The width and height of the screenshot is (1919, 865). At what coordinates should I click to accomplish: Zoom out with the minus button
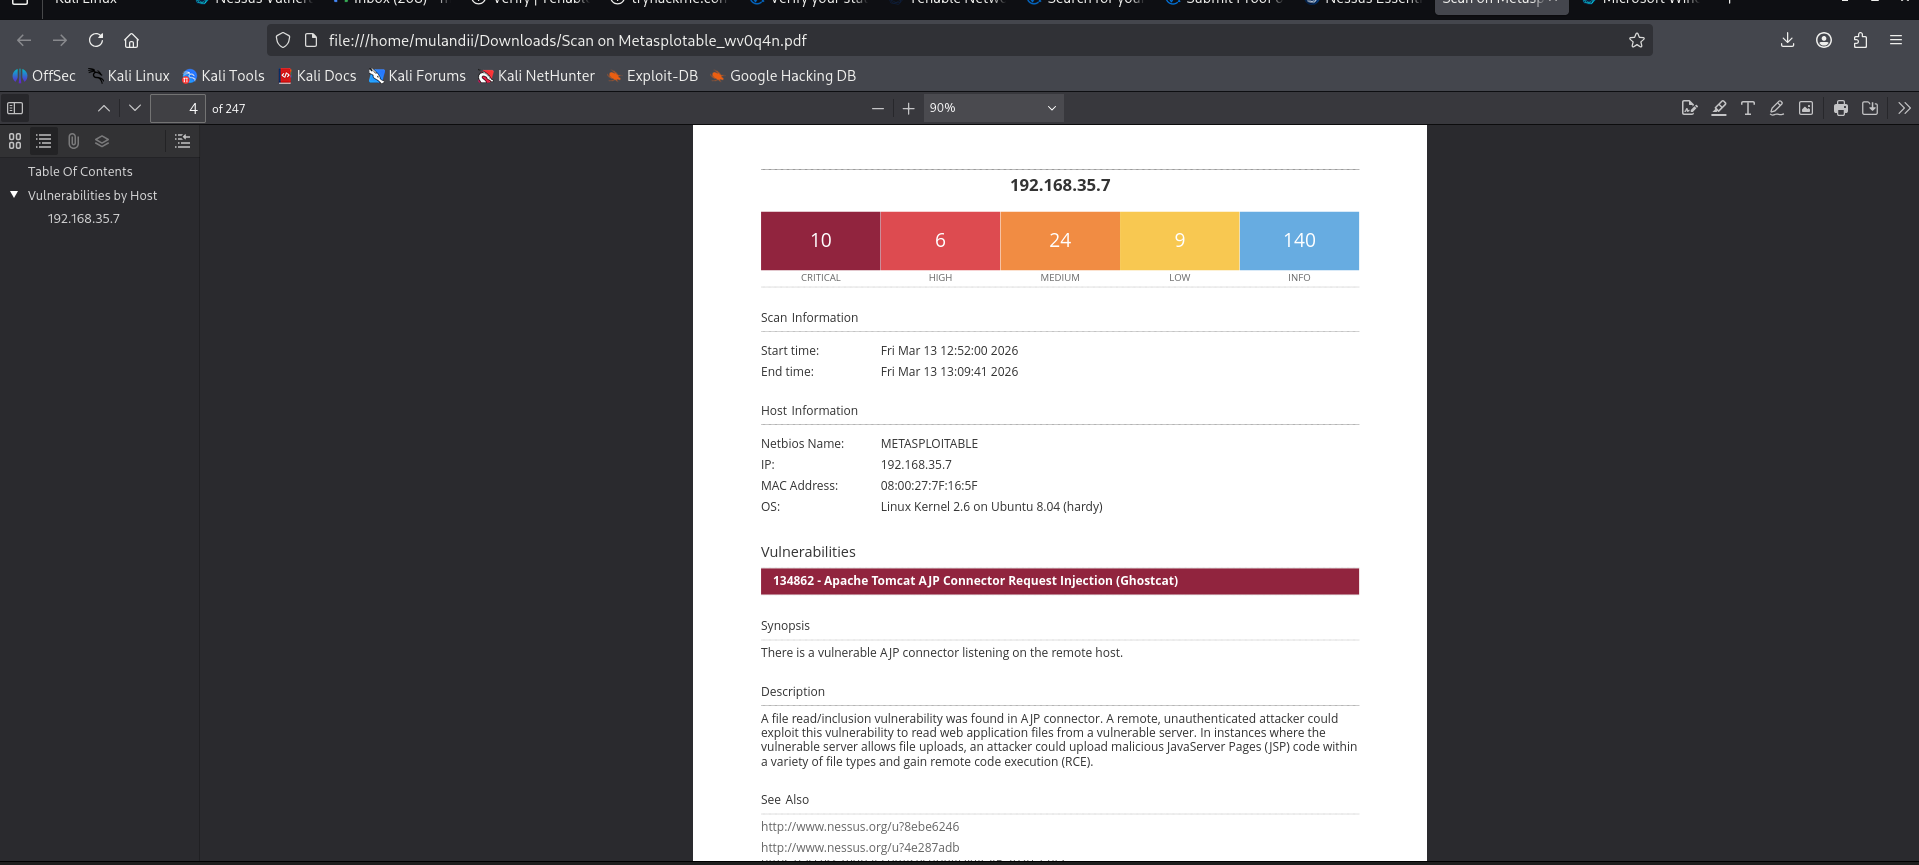coord(877,108)
